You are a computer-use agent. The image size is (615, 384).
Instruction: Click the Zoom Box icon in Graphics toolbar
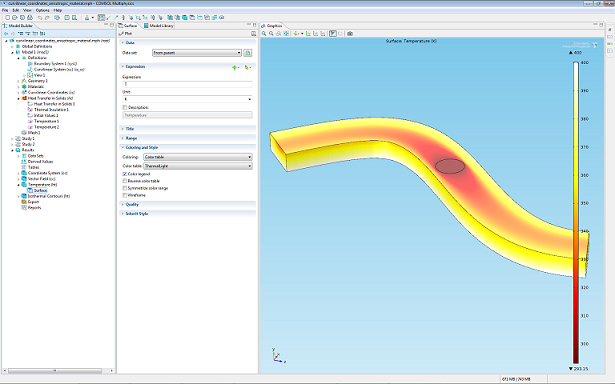click(x=278, y=34)
